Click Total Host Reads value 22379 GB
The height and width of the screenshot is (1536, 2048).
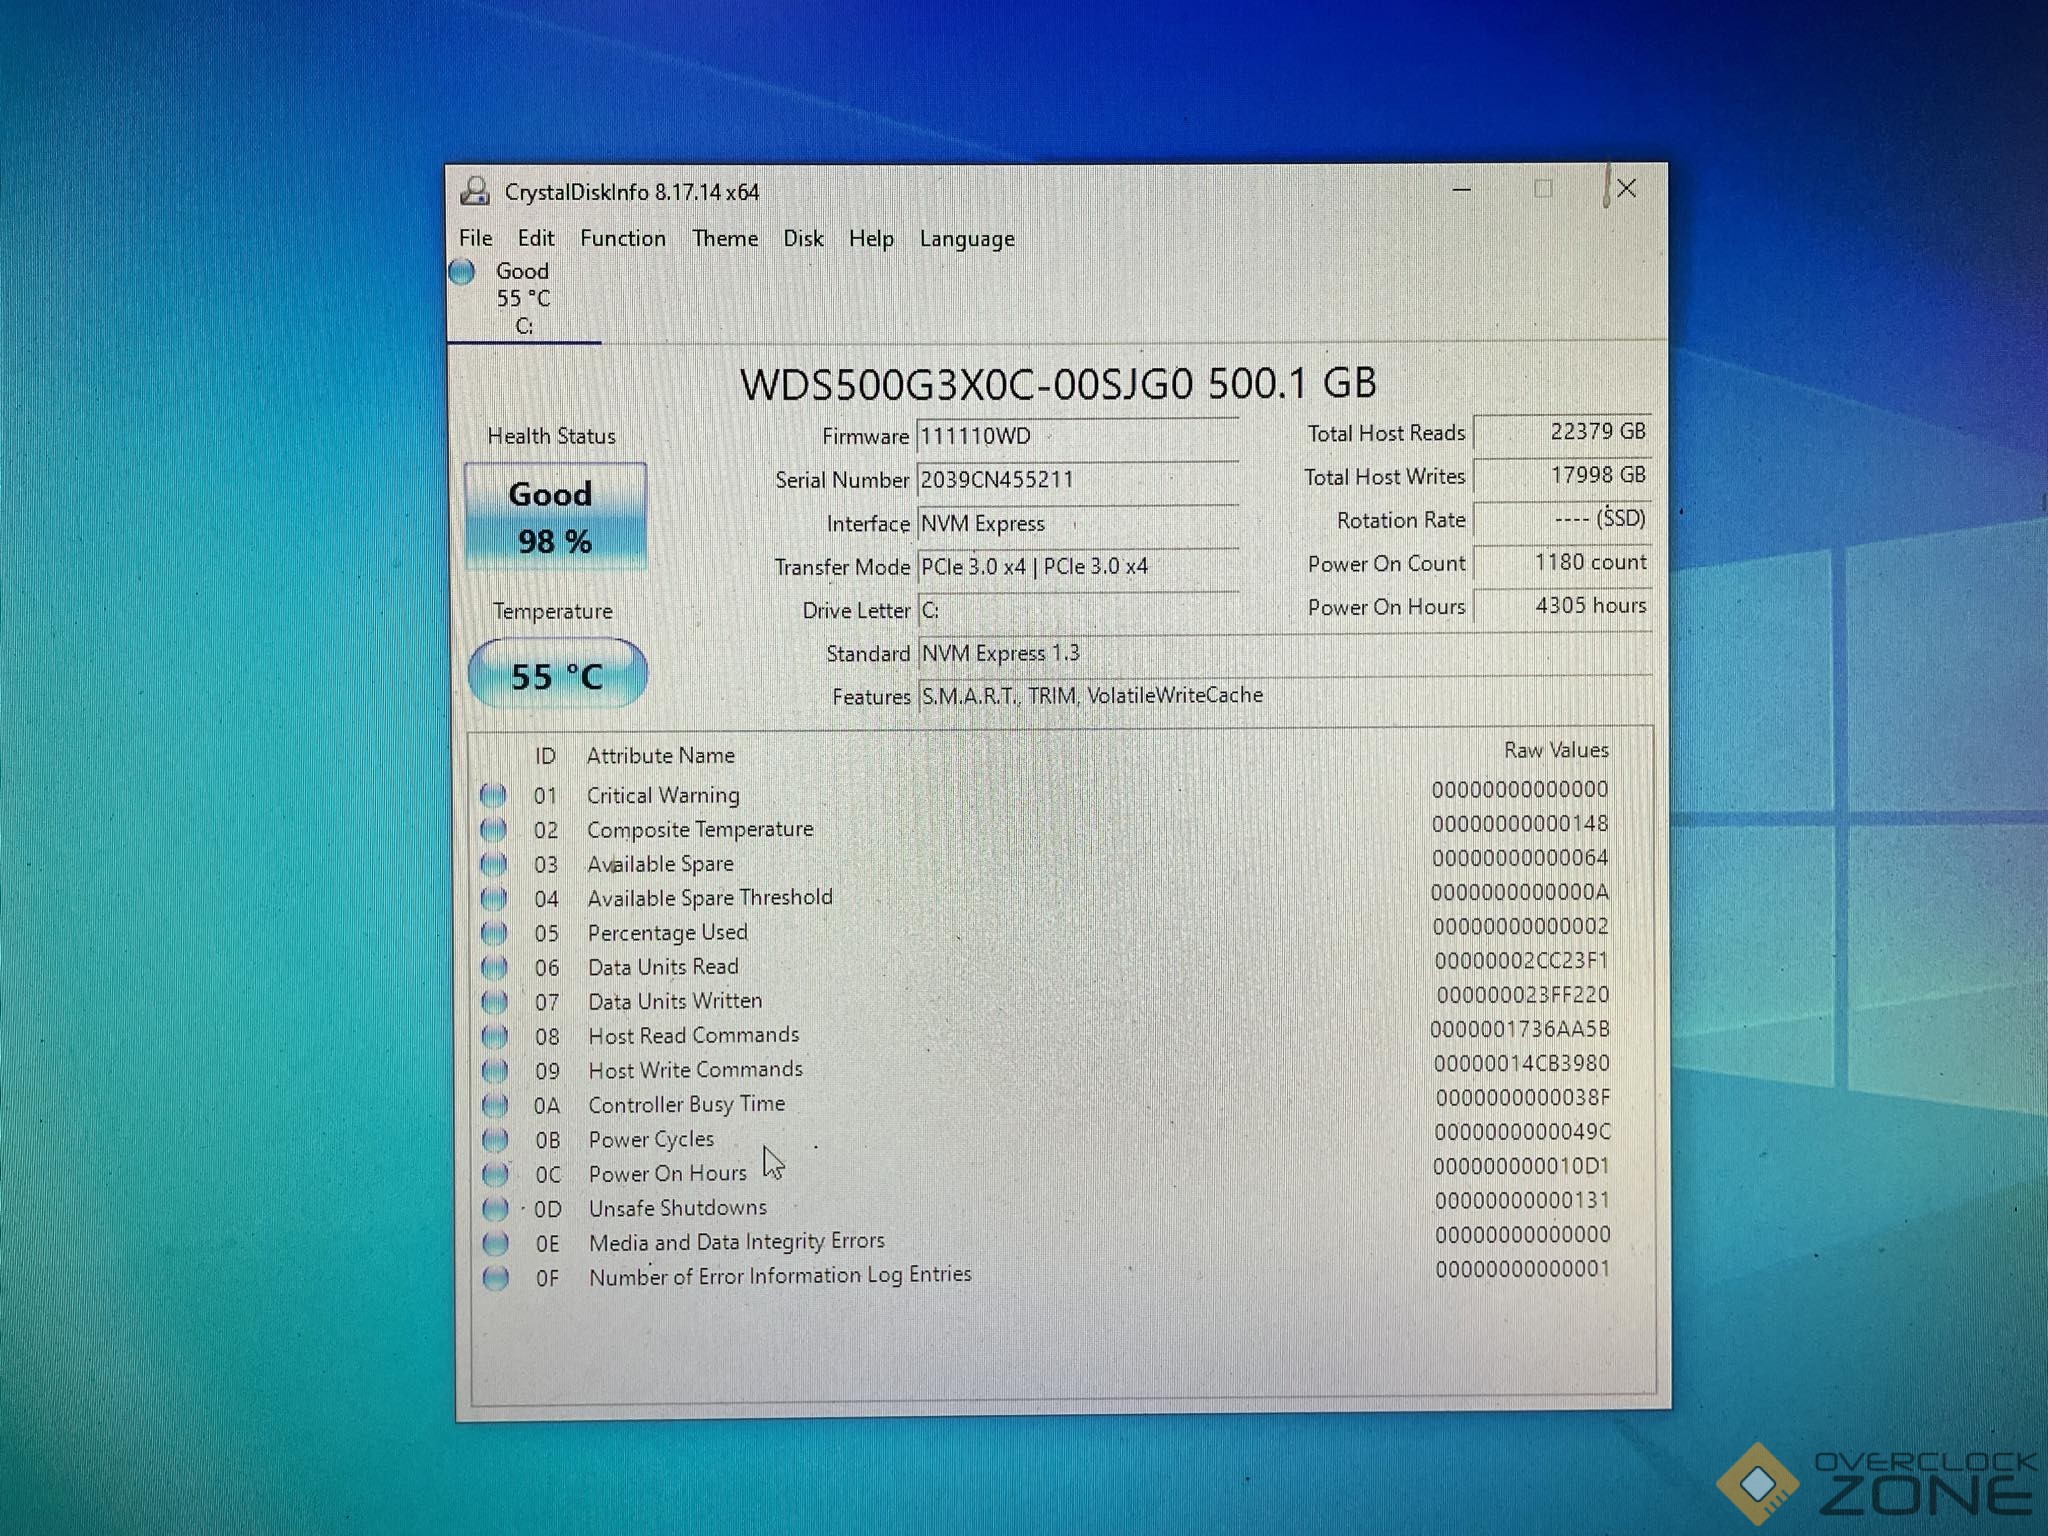1562,432
